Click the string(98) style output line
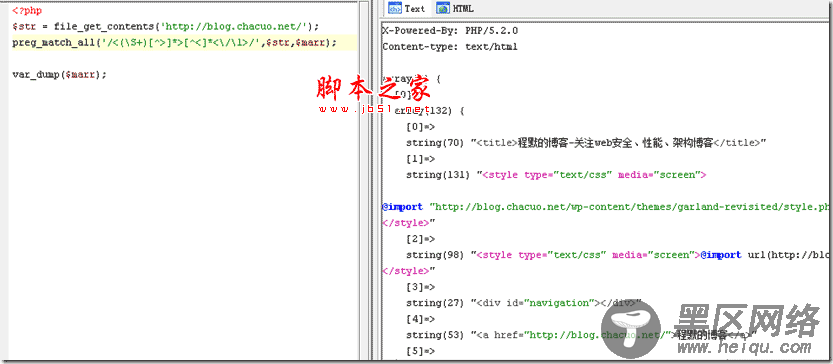 pyautogui.click(x=618, y=255)
